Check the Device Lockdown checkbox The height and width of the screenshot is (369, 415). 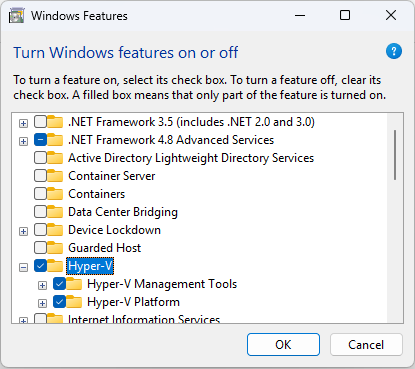click(40, 230)
